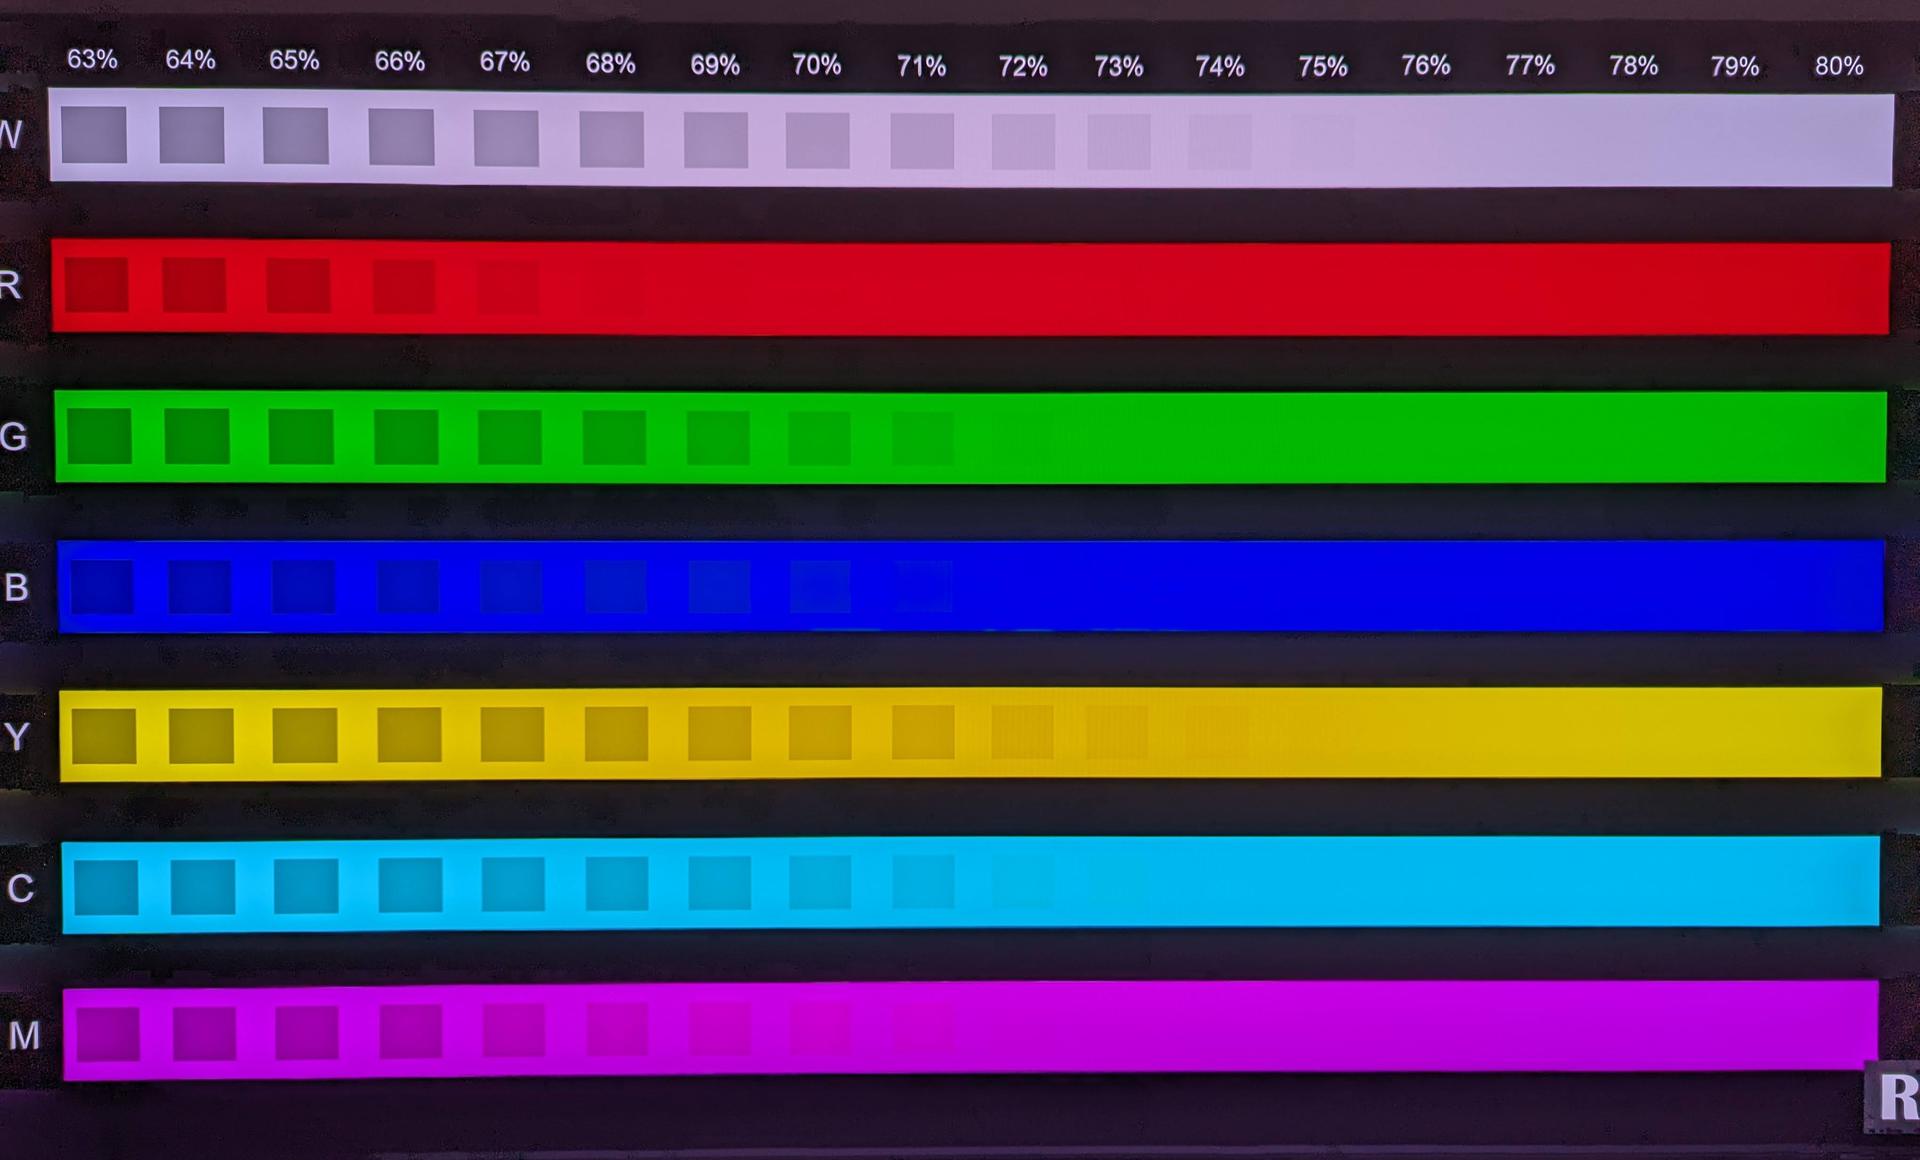The image size is (1920, 1160).
Task: Click the 63% square in white bar
Action: pyautogui.click(x=94, y=135)
